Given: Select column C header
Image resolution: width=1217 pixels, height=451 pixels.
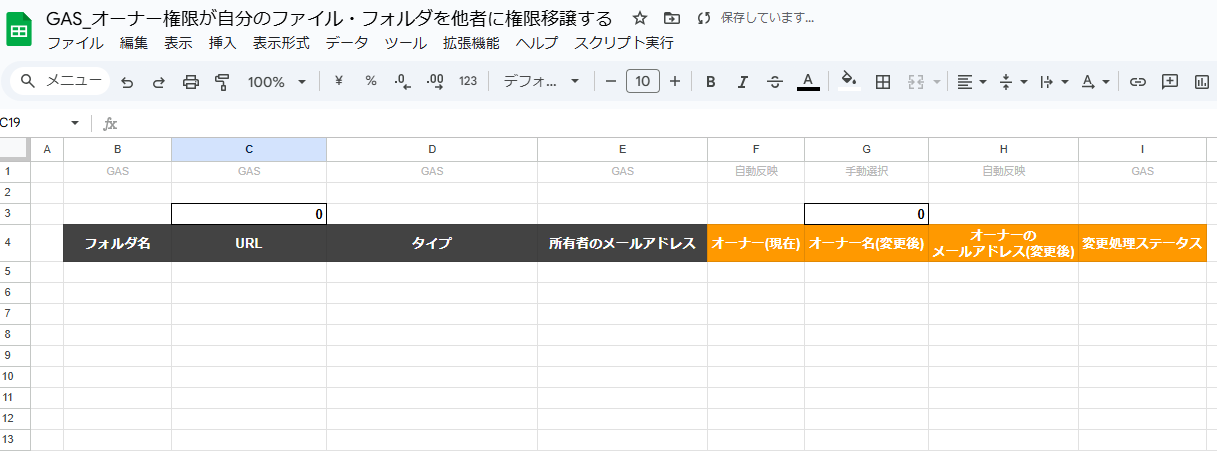Looking at the screenshot, I should coord(249,149).
